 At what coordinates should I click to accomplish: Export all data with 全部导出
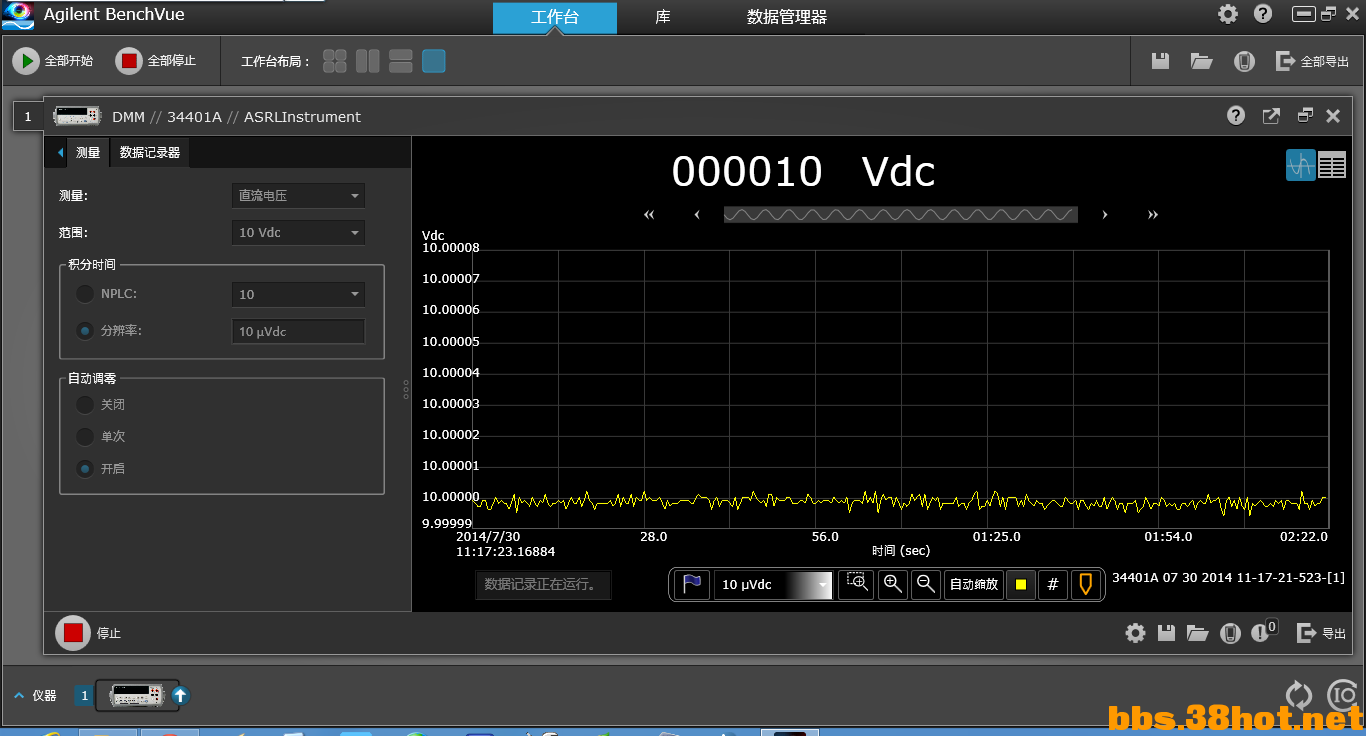click(x=1313, y=61)
